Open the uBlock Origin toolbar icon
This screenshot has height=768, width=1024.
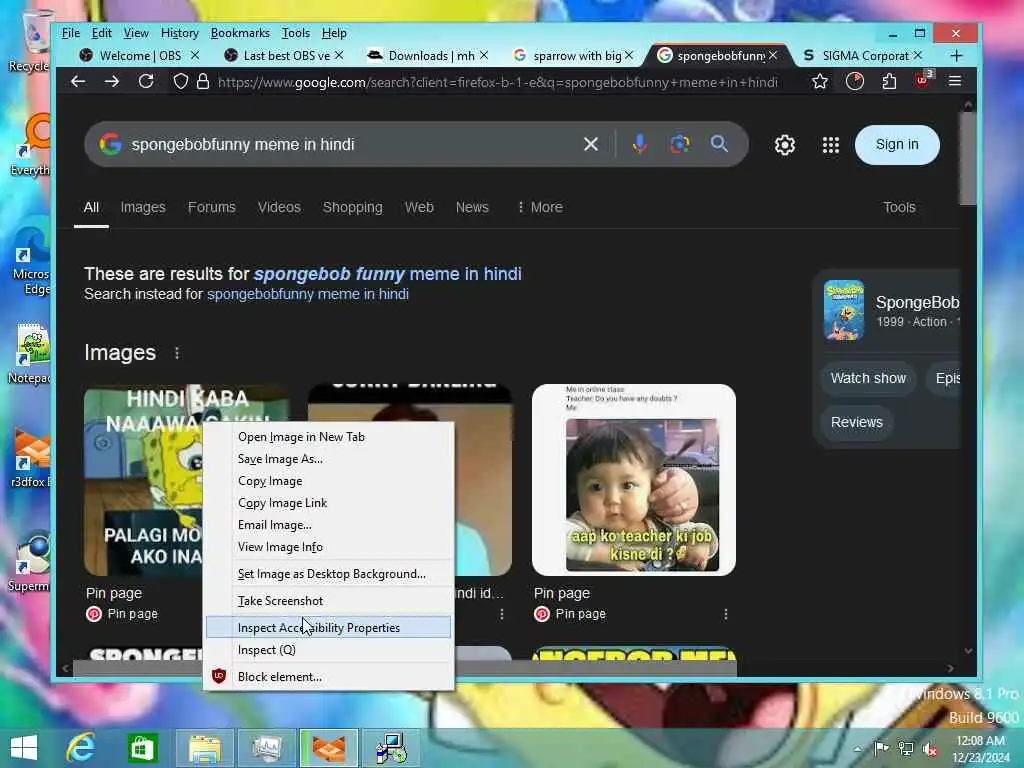[923, 81]
